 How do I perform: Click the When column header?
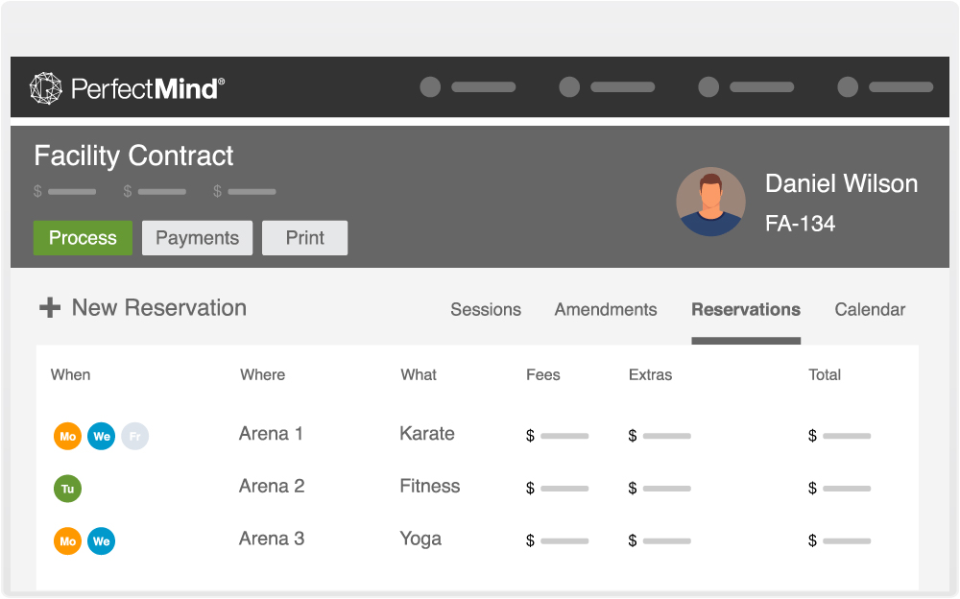pos(70,375)
